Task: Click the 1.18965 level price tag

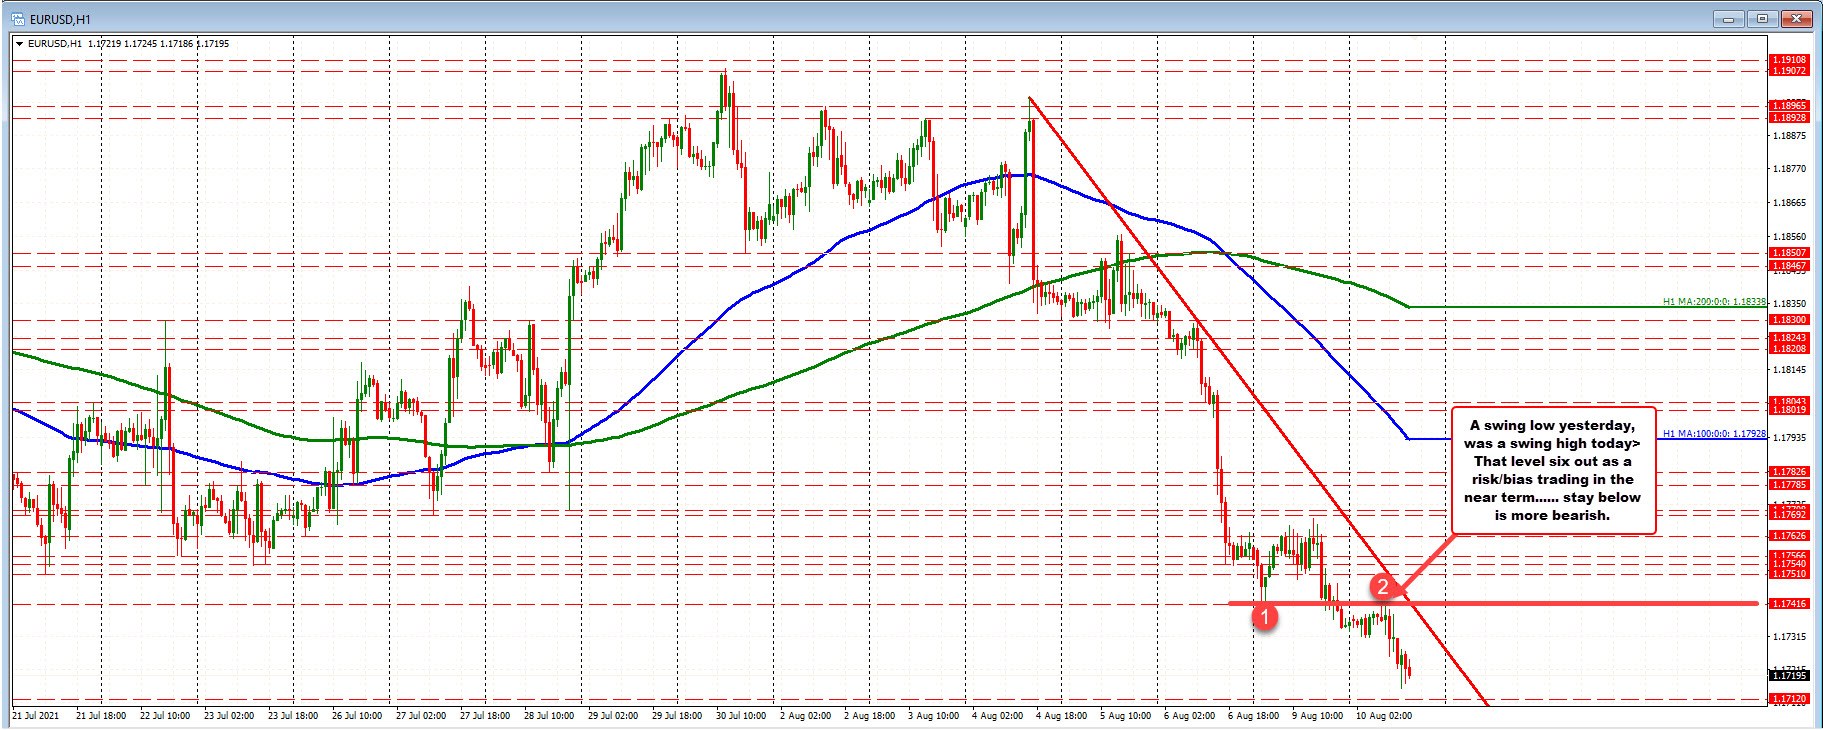Action: 1789,106
